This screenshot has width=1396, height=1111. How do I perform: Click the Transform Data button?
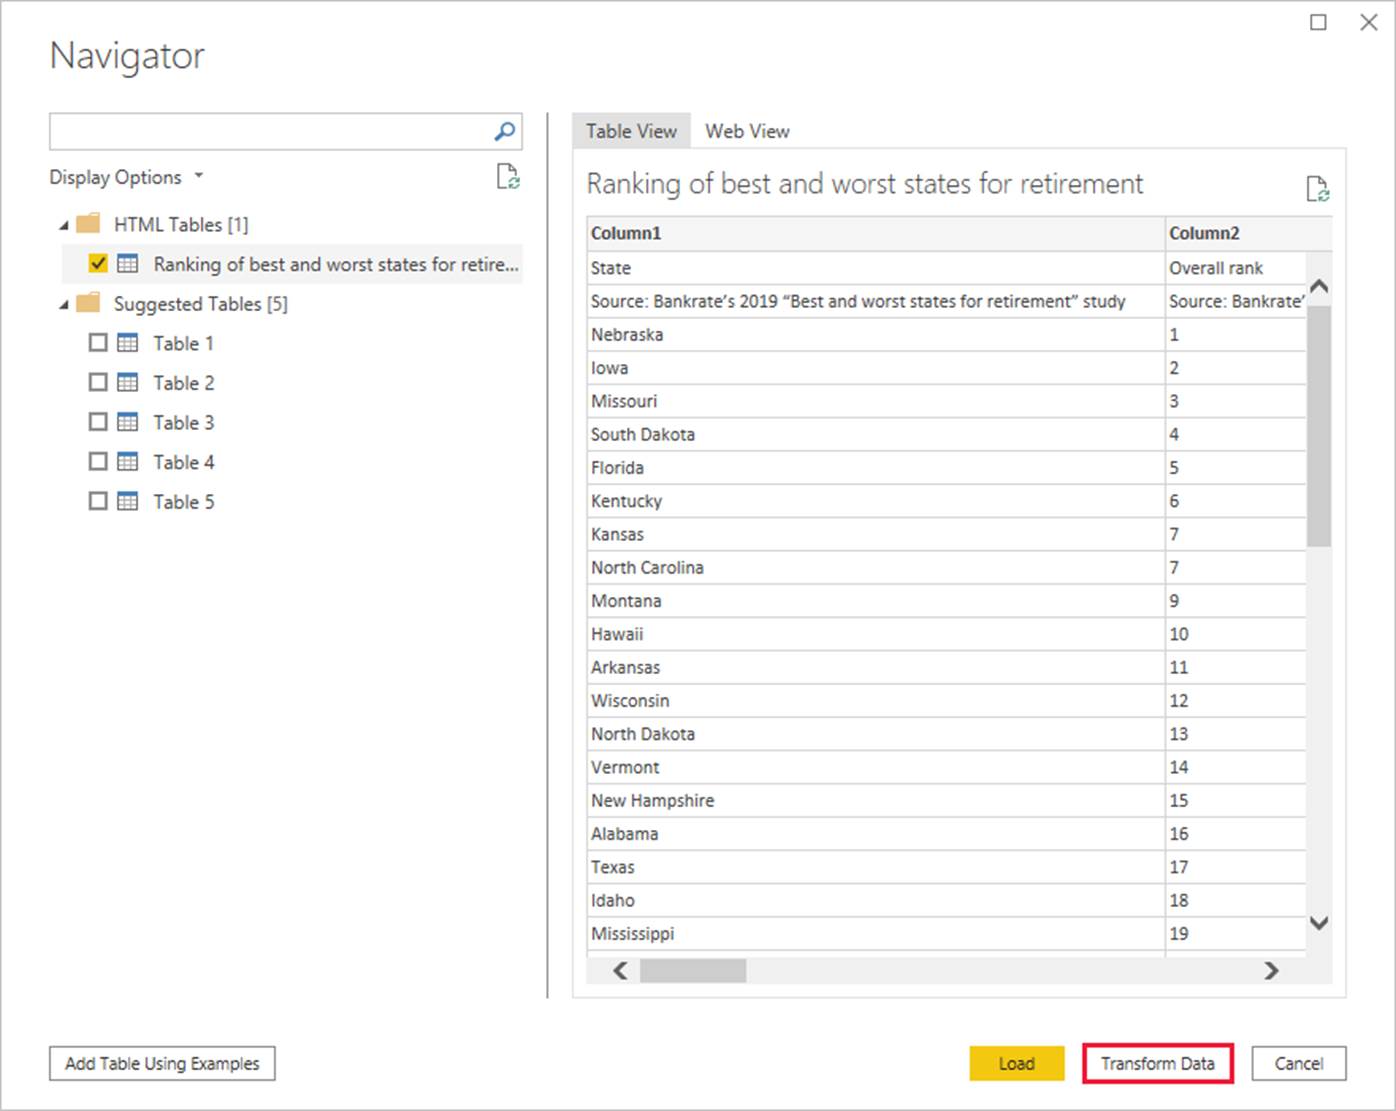coord(1157,1063)
